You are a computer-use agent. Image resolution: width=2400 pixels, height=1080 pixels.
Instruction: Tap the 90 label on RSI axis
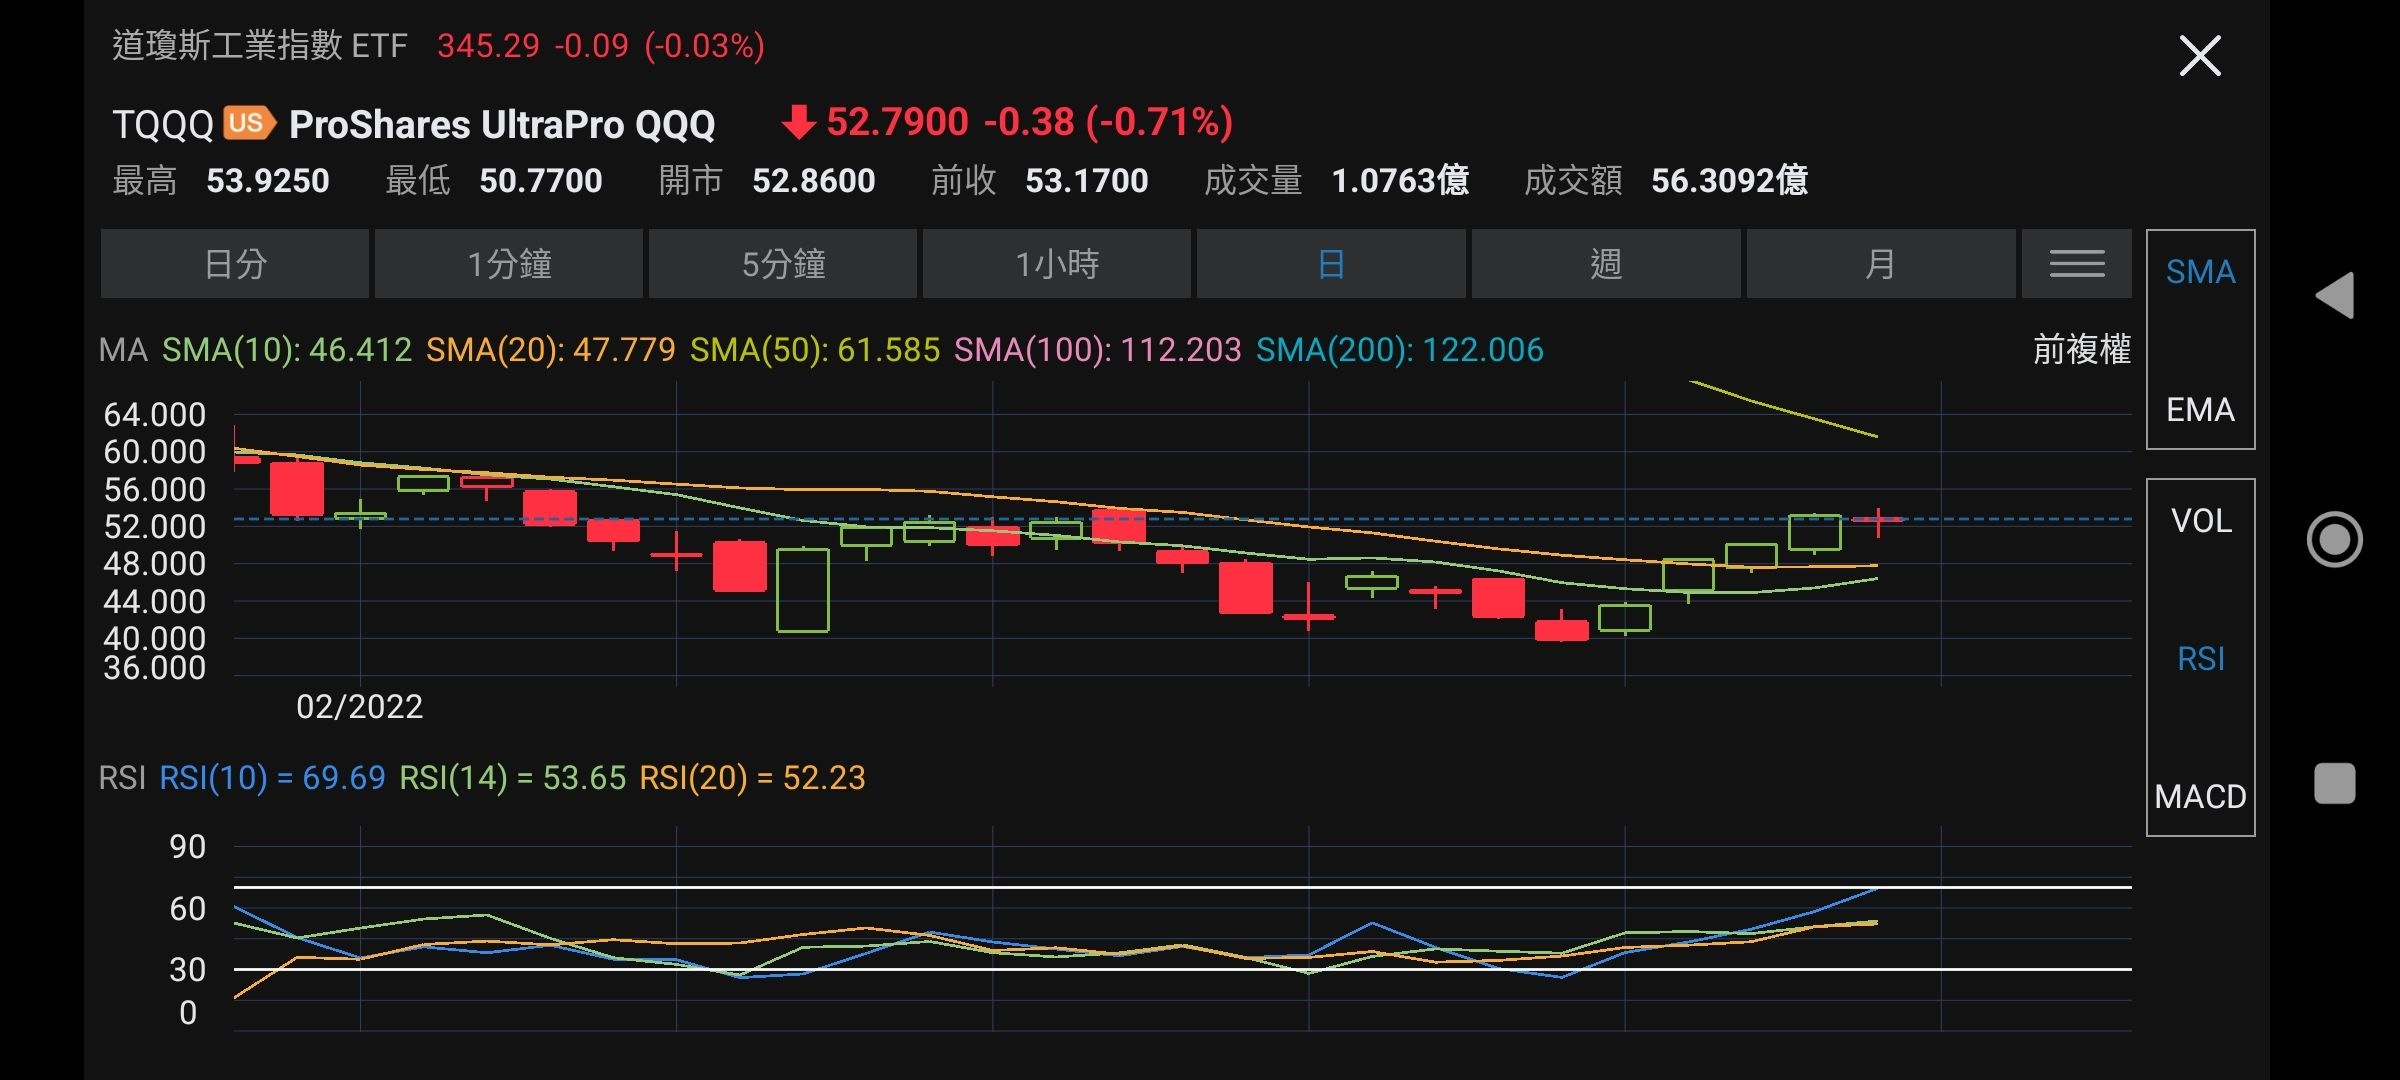(x=188, y=847)
